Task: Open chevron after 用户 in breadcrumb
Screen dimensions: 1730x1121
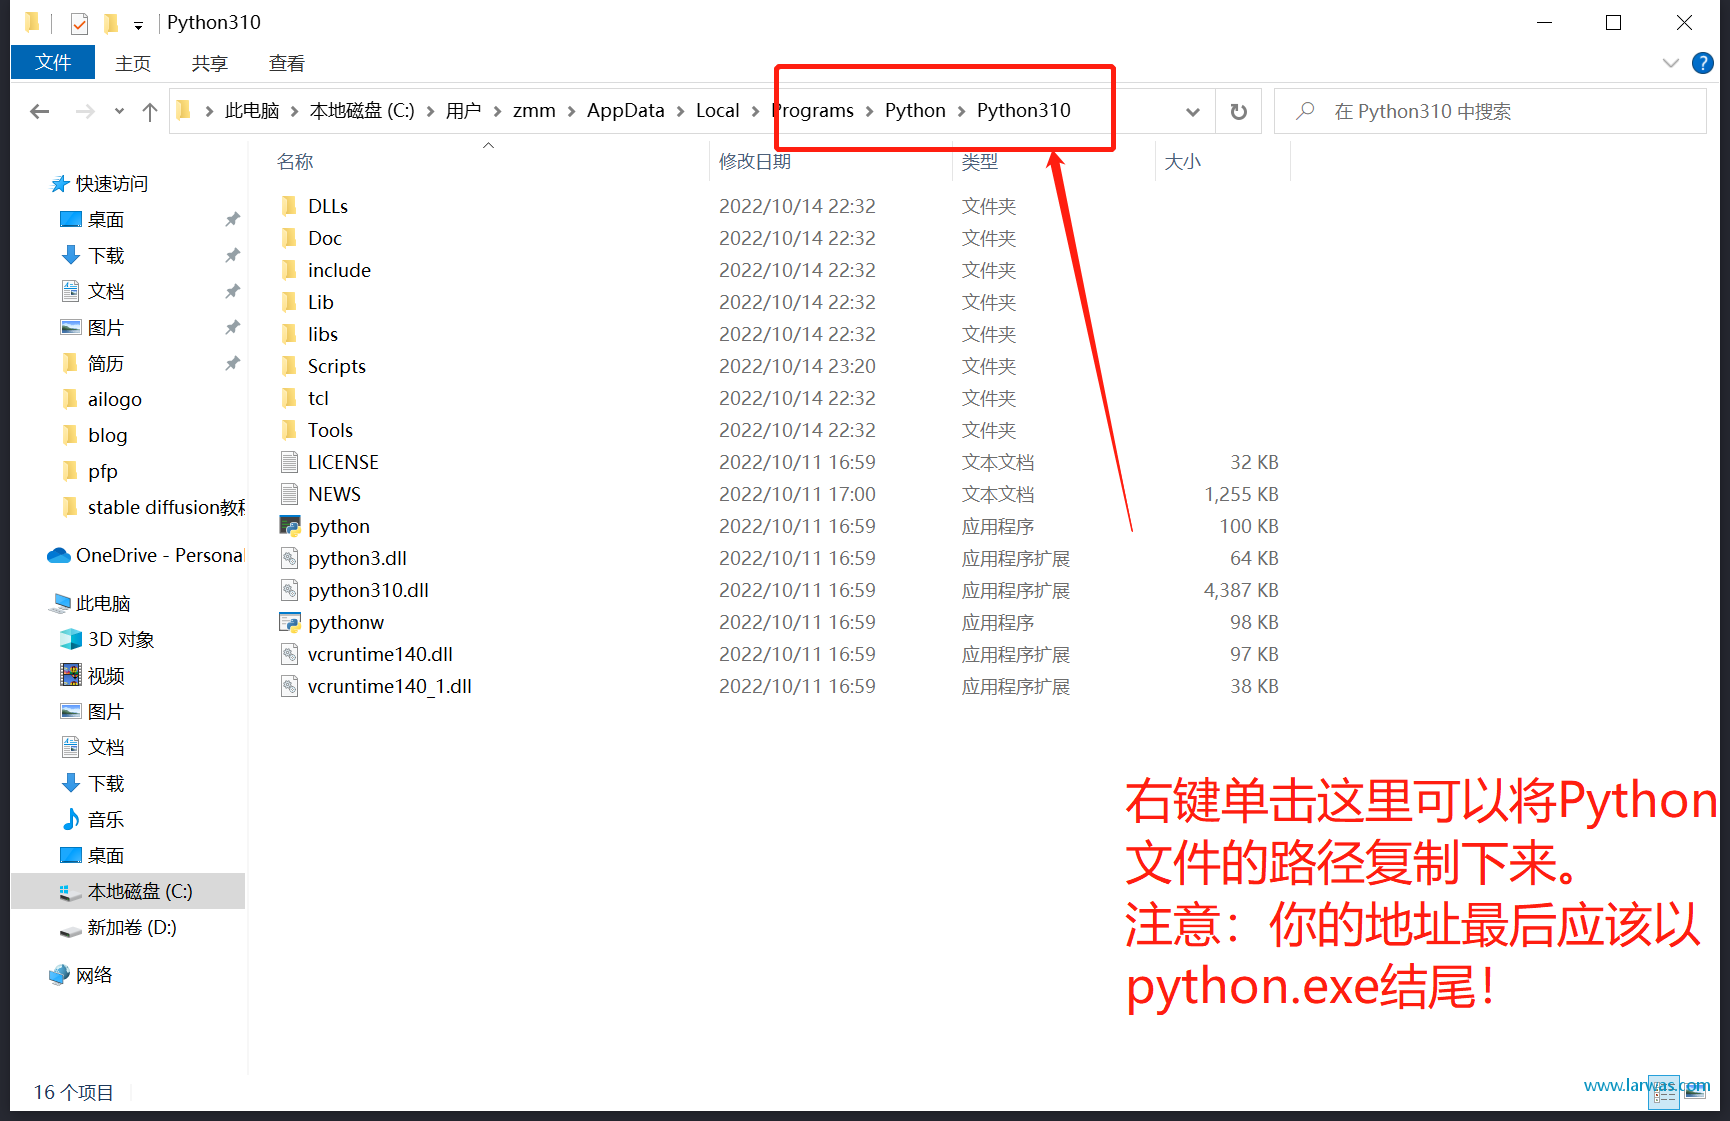Action: click(x=497, y=111)
